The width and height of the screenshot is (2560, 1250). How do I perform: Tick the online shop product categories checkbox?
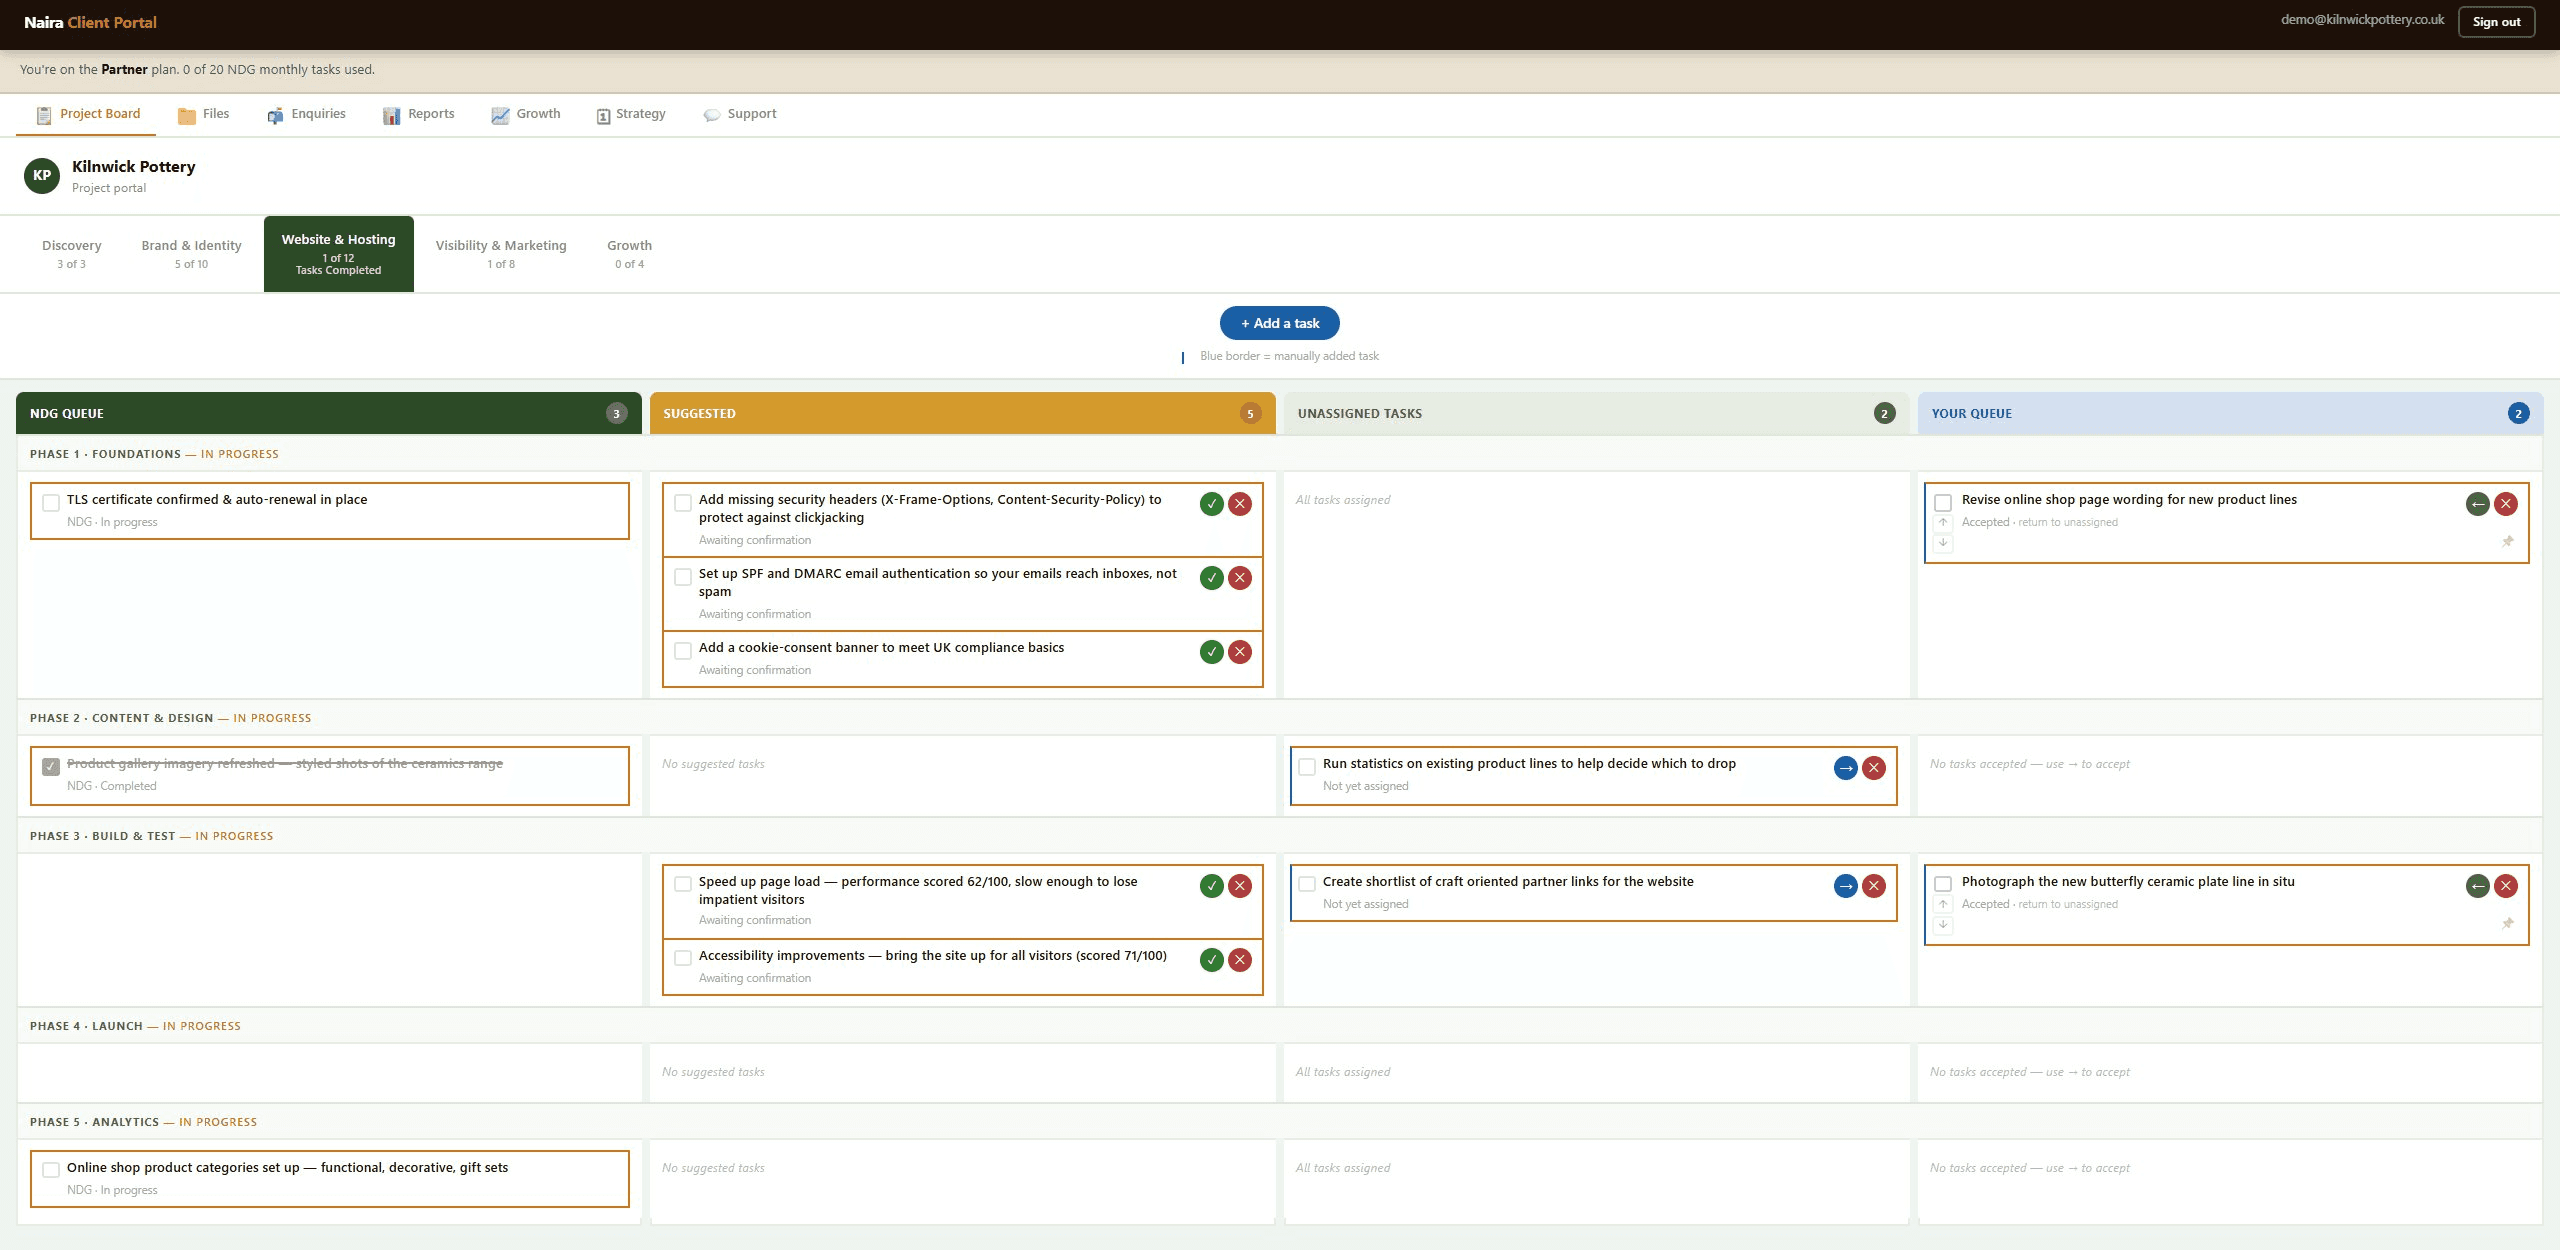tap(51, 1170)
